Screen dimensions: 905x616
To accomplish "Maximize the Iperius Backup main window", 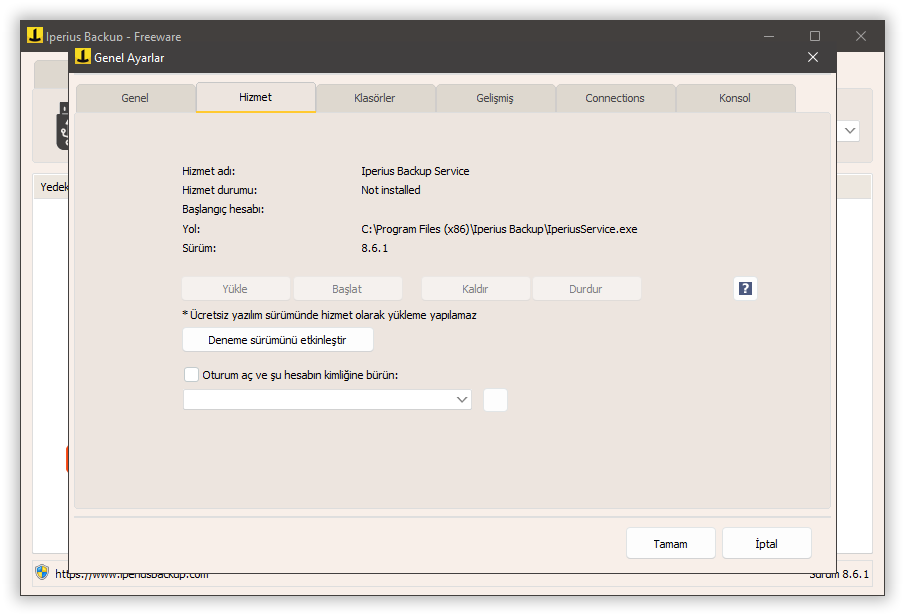I will [815, 36].
